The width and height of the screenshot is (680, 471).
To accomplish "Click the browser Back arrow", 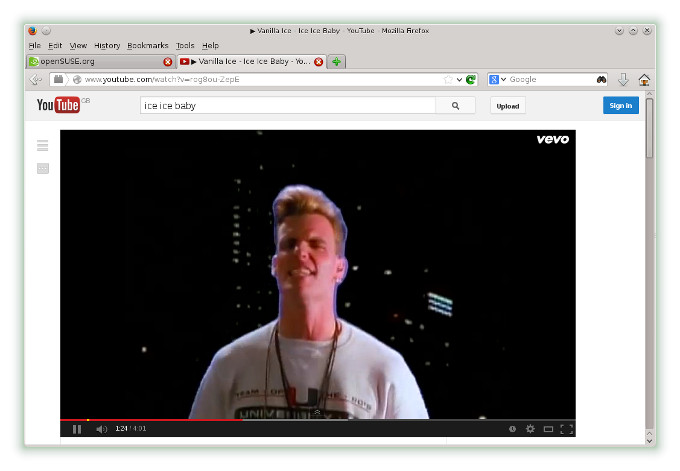I will (36, 79).
